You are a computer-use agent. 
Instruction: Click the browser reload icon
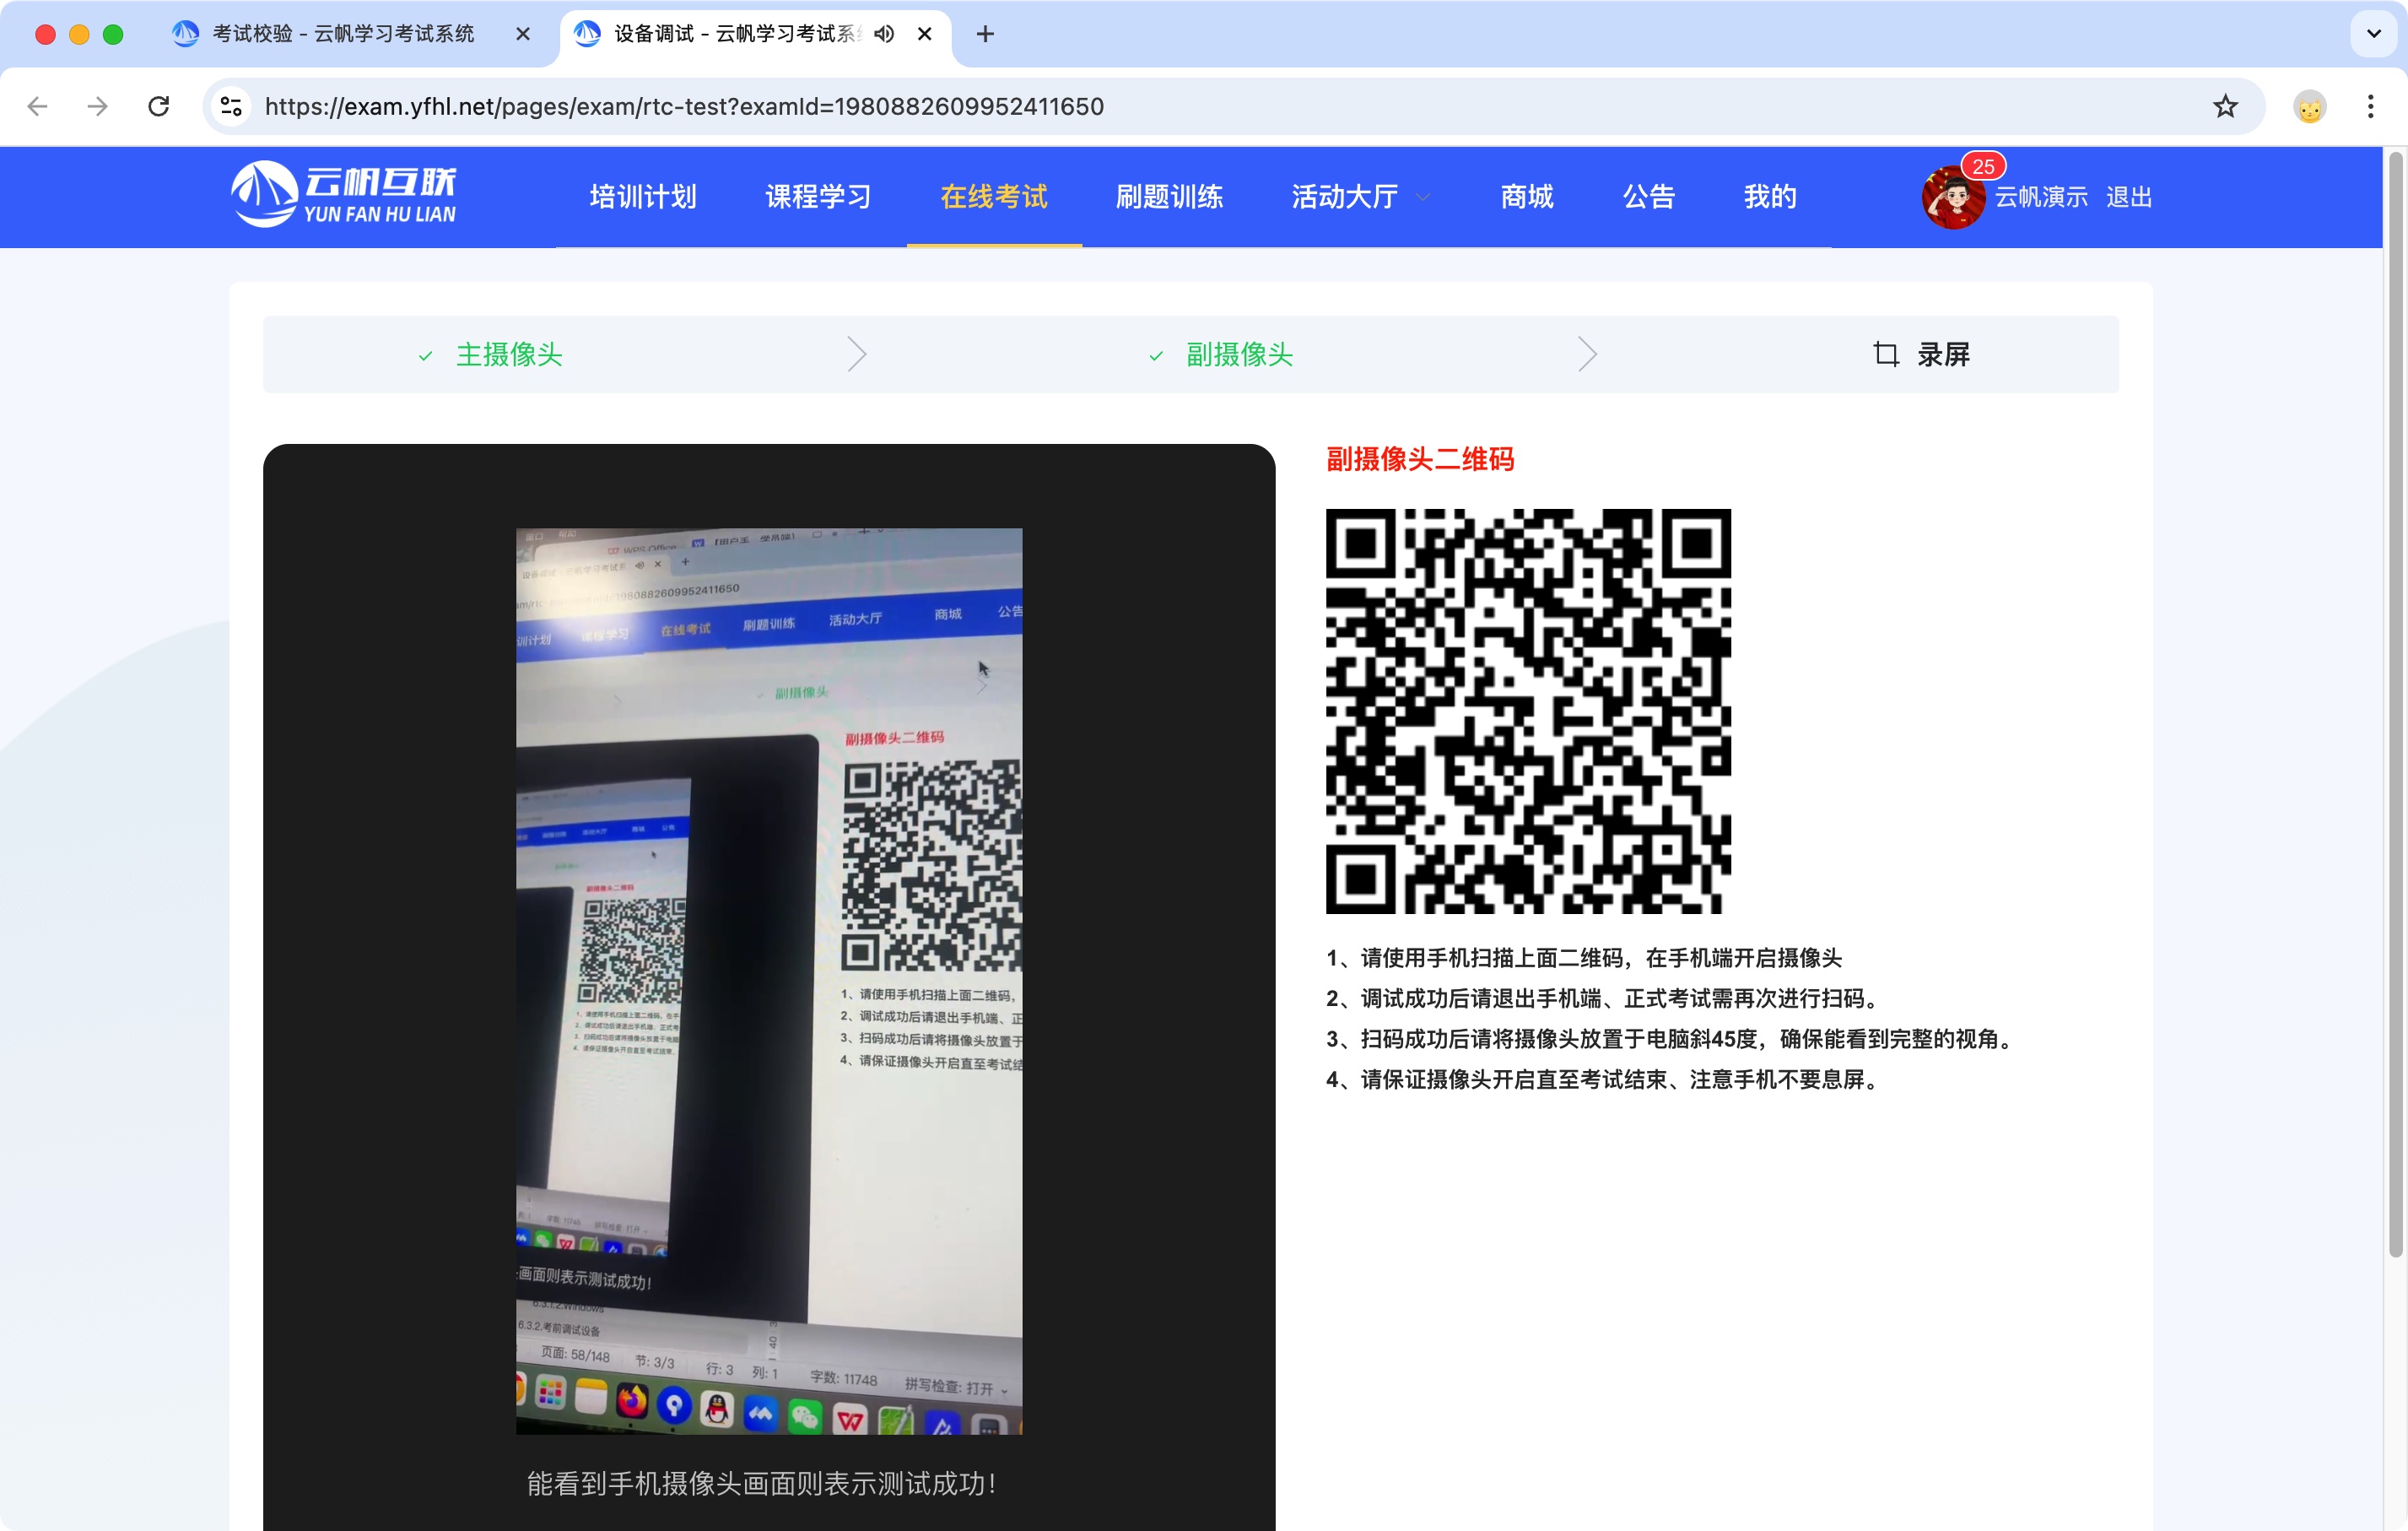coord(158,106)
